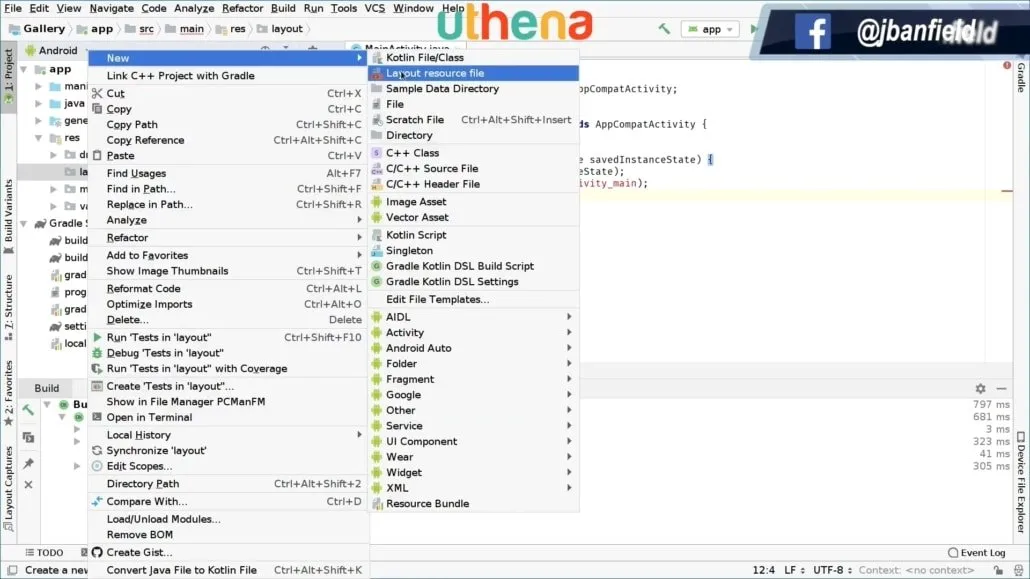
Task: Click the Make Project hammer icon in toolbar
Action: pos(664,28)
